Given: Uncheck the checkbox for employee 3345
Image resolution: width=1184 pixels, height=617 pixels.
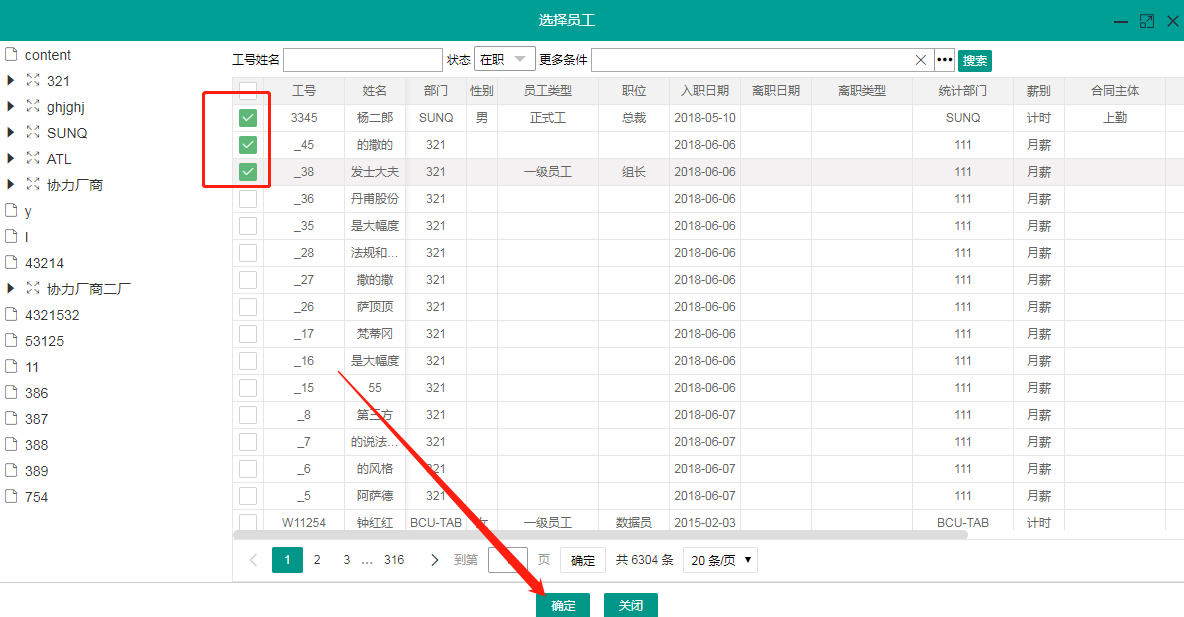Looking at the screenshot, I should tap(248, 118).
